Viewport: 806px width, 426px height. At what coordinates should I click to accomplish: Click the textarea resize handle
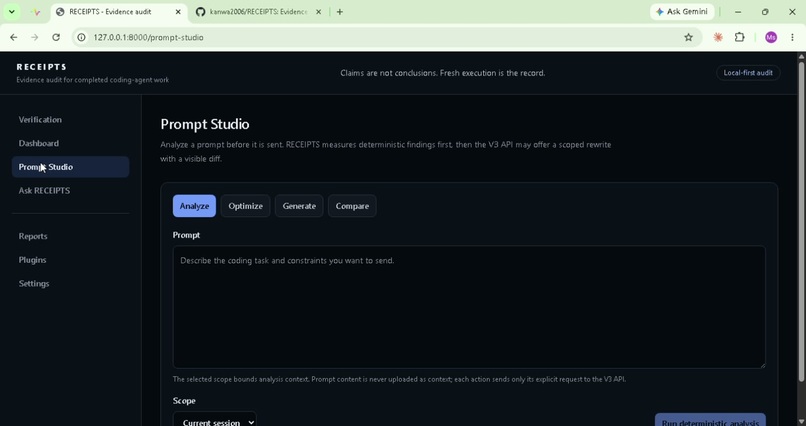point(762,365)
